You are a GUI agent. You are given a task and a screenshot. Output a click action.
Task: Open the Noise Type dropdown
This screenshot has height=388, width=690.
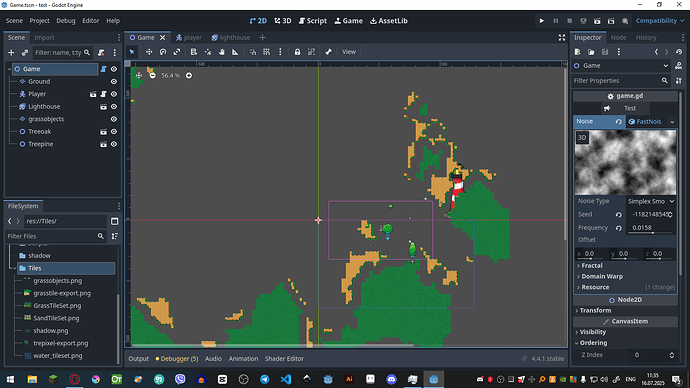(651, 201)
